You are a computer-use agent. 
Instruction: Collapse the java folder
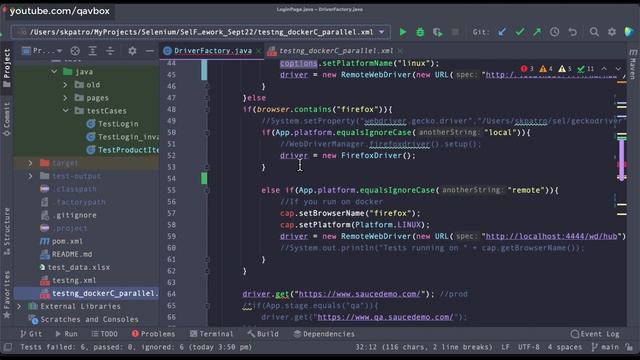click(54, 71)
